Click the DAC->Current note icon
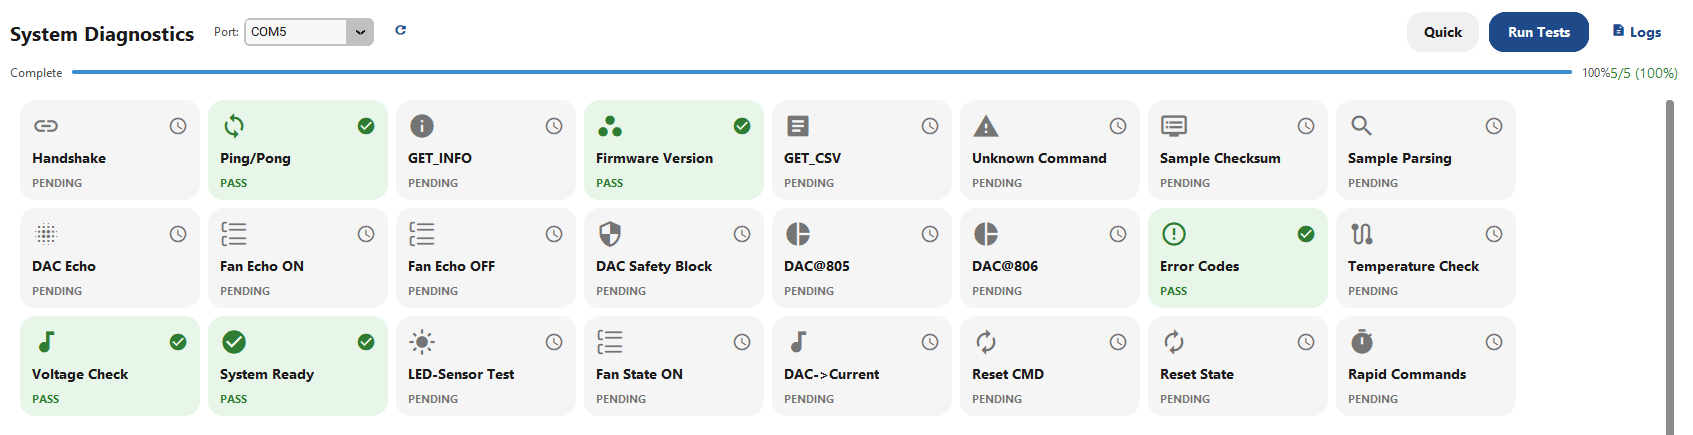 pyautogui.click(x=798, y=342)
